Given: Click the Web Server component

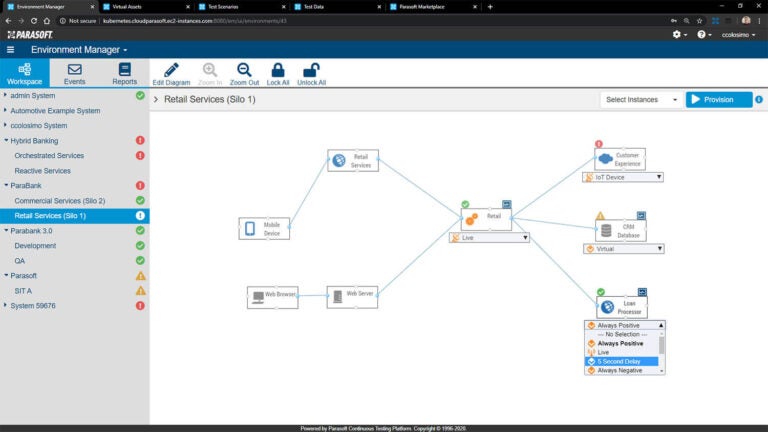Looking at the screenshot, I should (352, 296).
